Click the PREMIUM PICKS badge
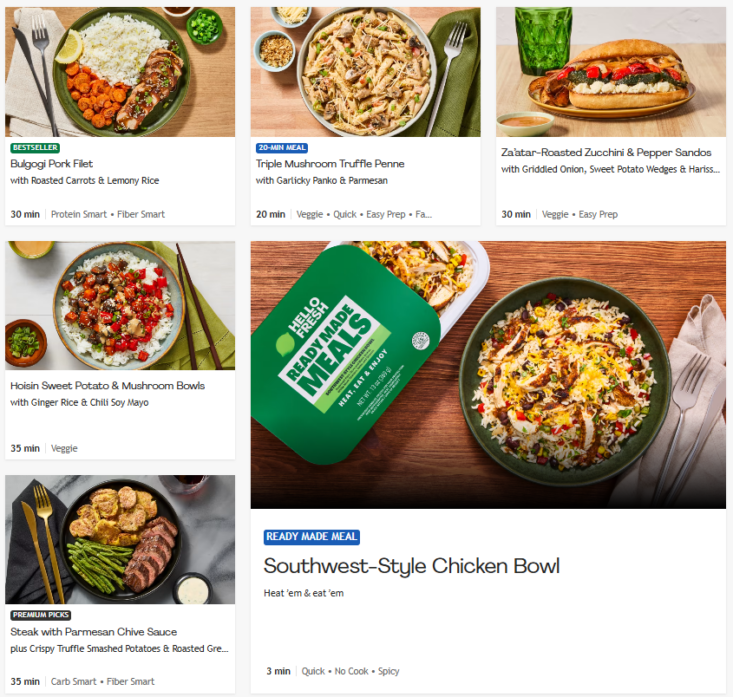This screenshot has height=697, width=733. 41,616
